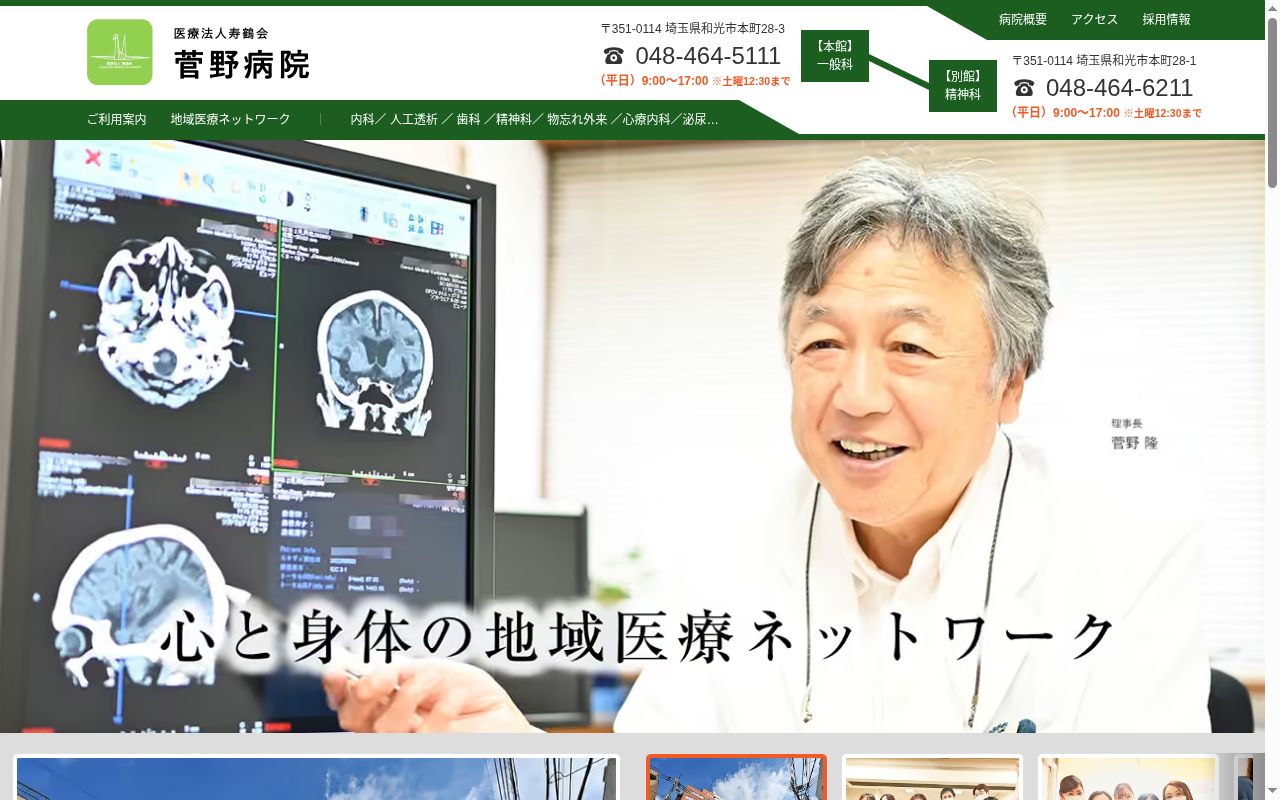The width and height of the screenshot is (1280, 800).
Task: Select 地域医療ネットワーク in the navigation bar
Action: tap(230, 119)
